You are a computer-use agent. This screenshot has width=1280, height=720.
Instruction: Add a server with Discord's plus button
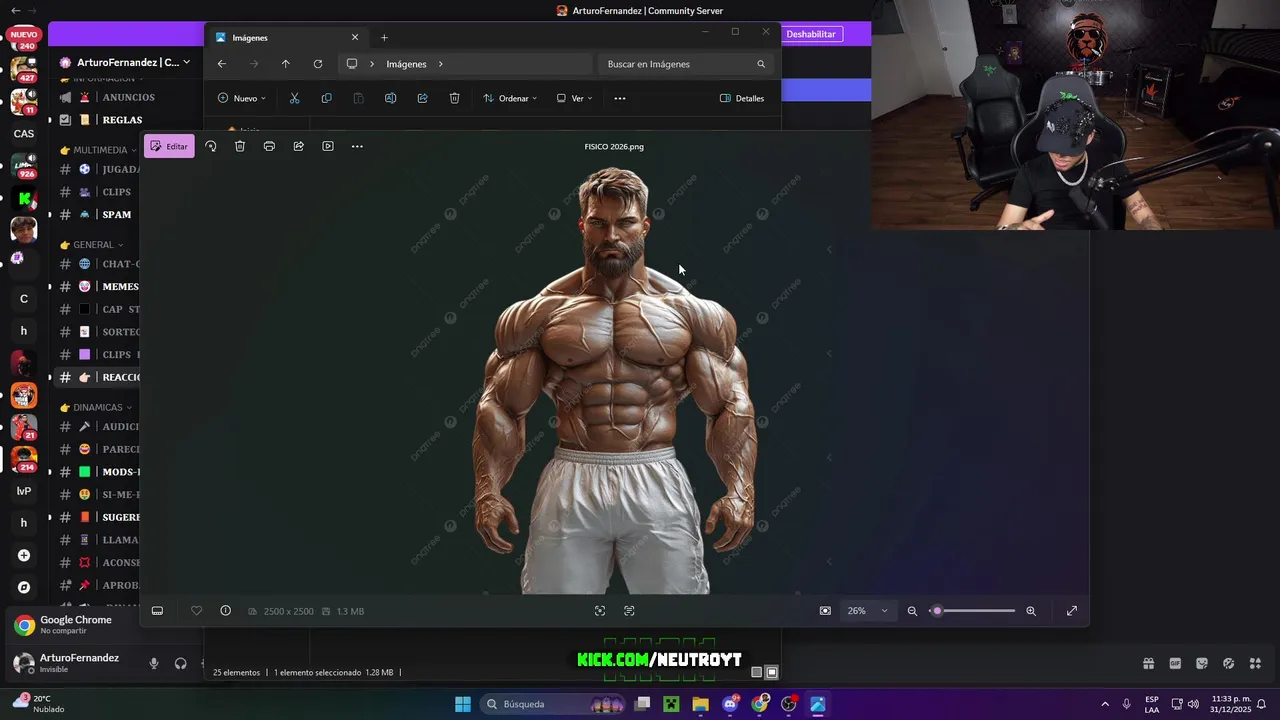coord(24,556)
